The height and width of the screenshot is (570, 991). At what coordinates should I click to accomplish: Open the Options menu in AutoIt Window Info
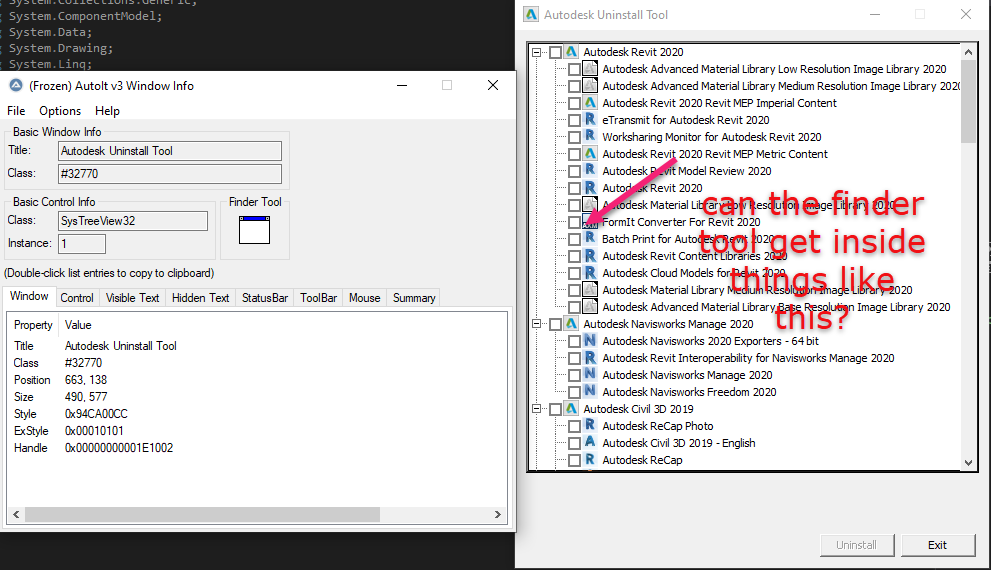coord(60,111)
